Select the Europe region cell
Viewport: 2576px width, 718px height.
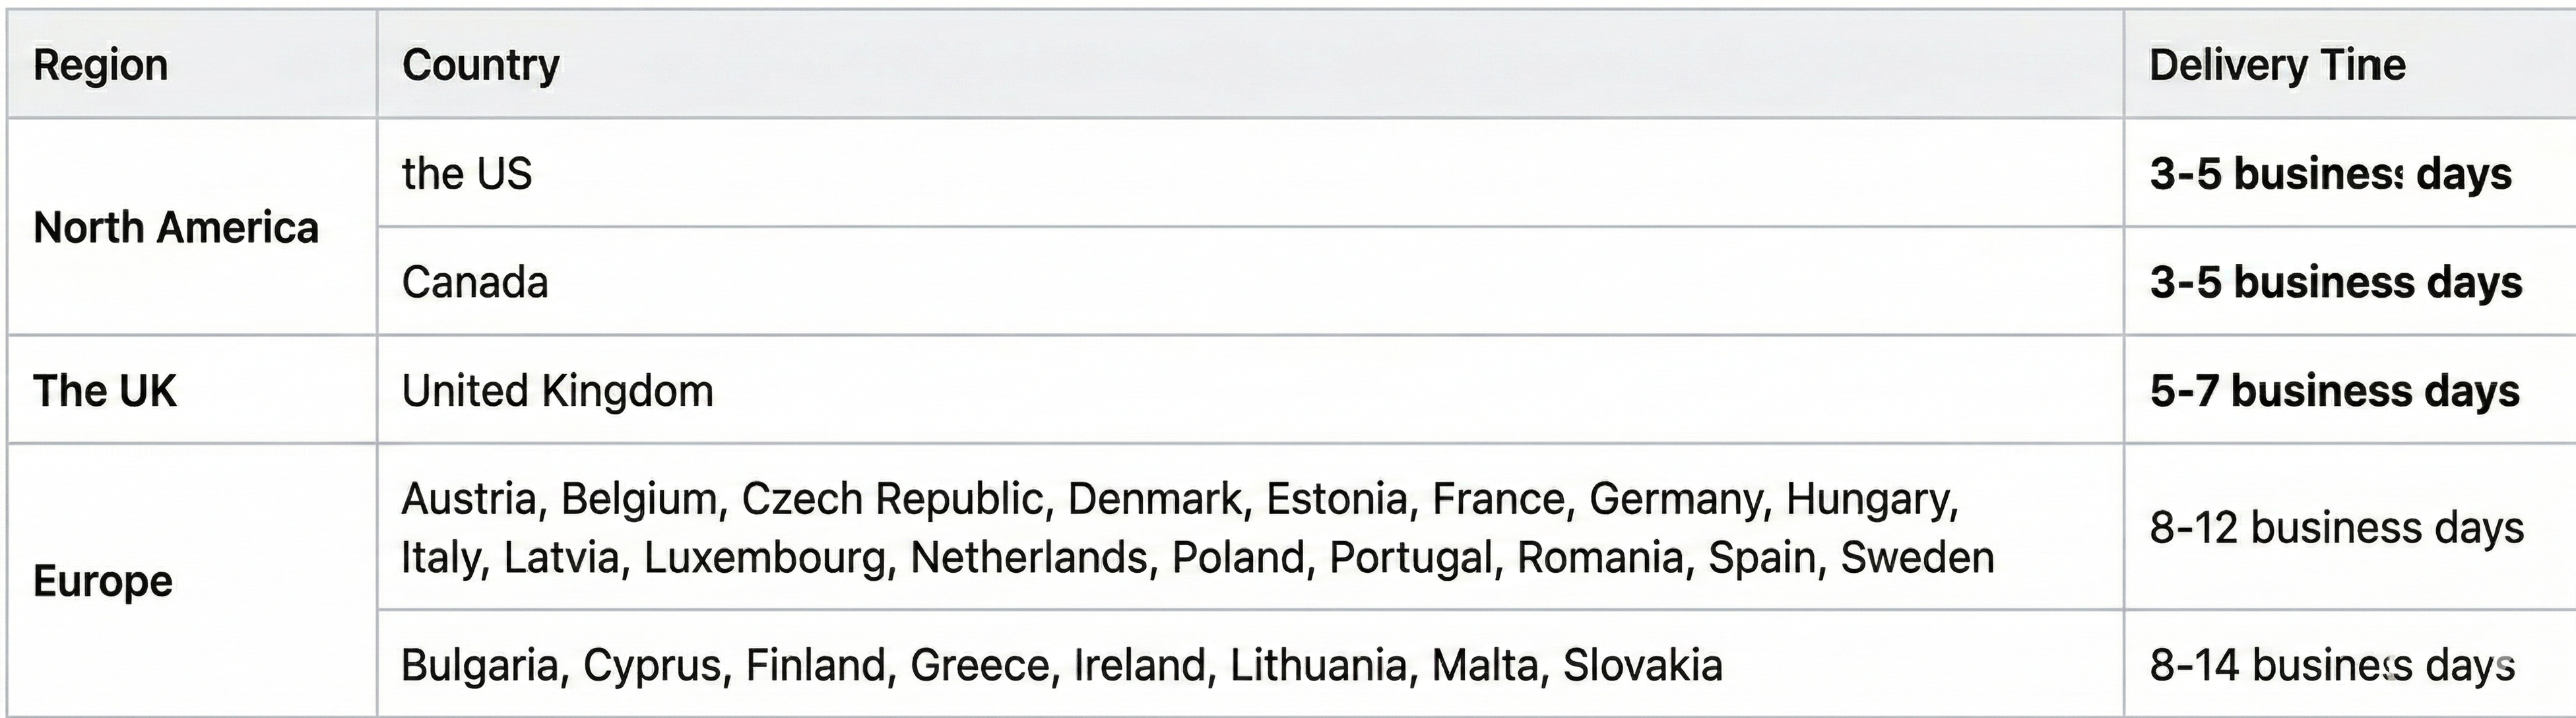(x=103, y=581)
